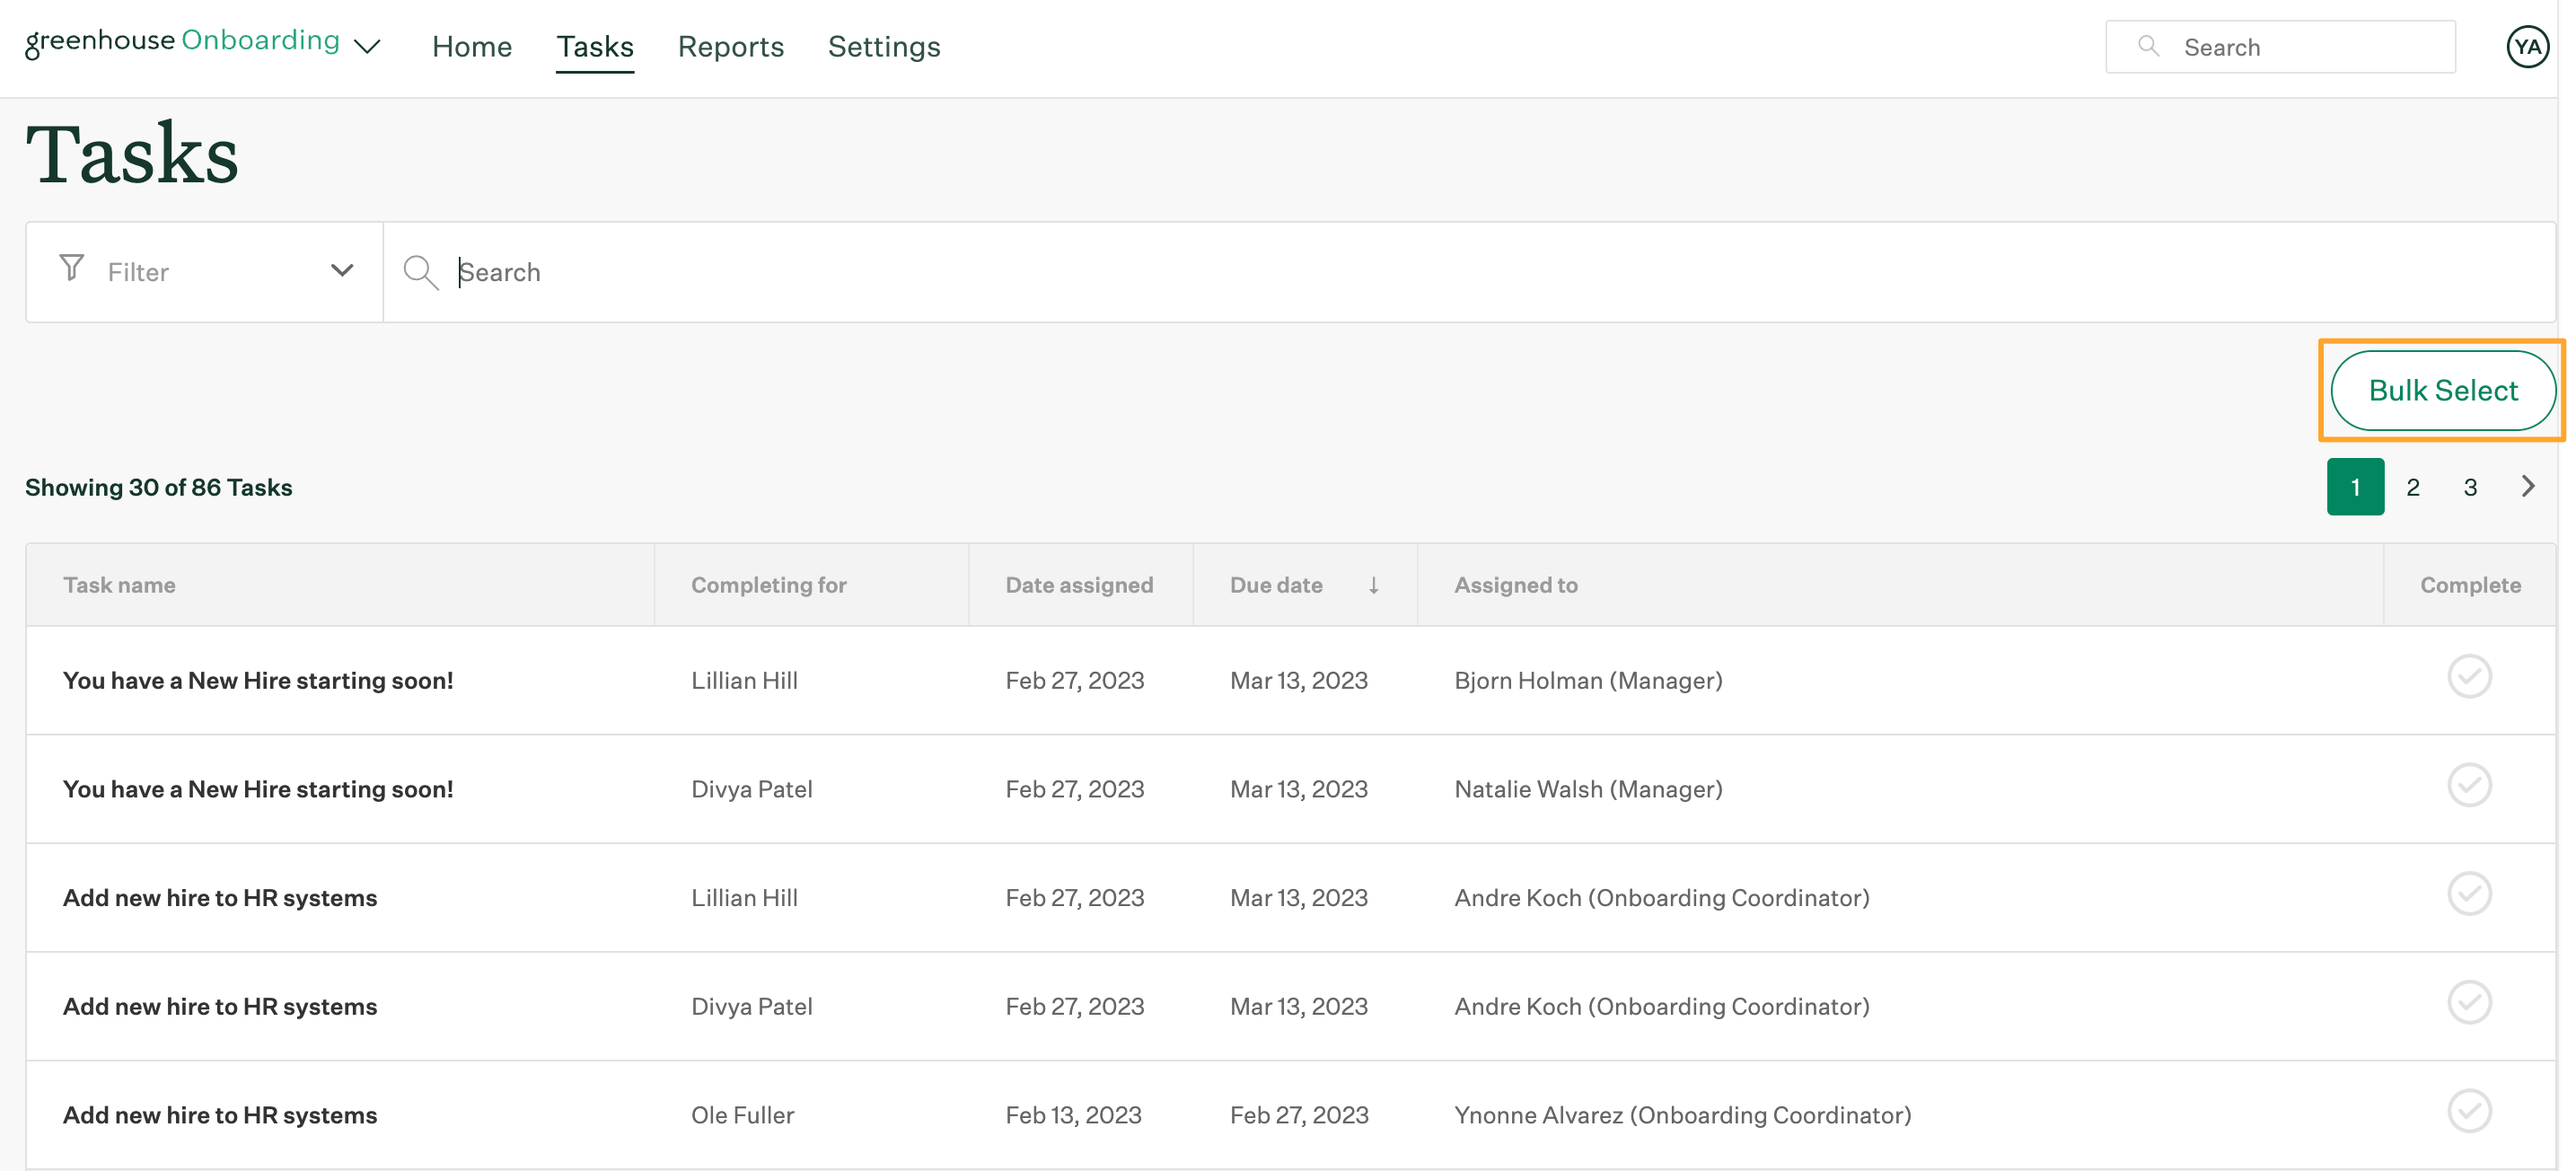Mark Andre Koch's Lillian Hill task complete
The width and height of the screenshot is (2576, 1171).
(x=2468, y=894)
